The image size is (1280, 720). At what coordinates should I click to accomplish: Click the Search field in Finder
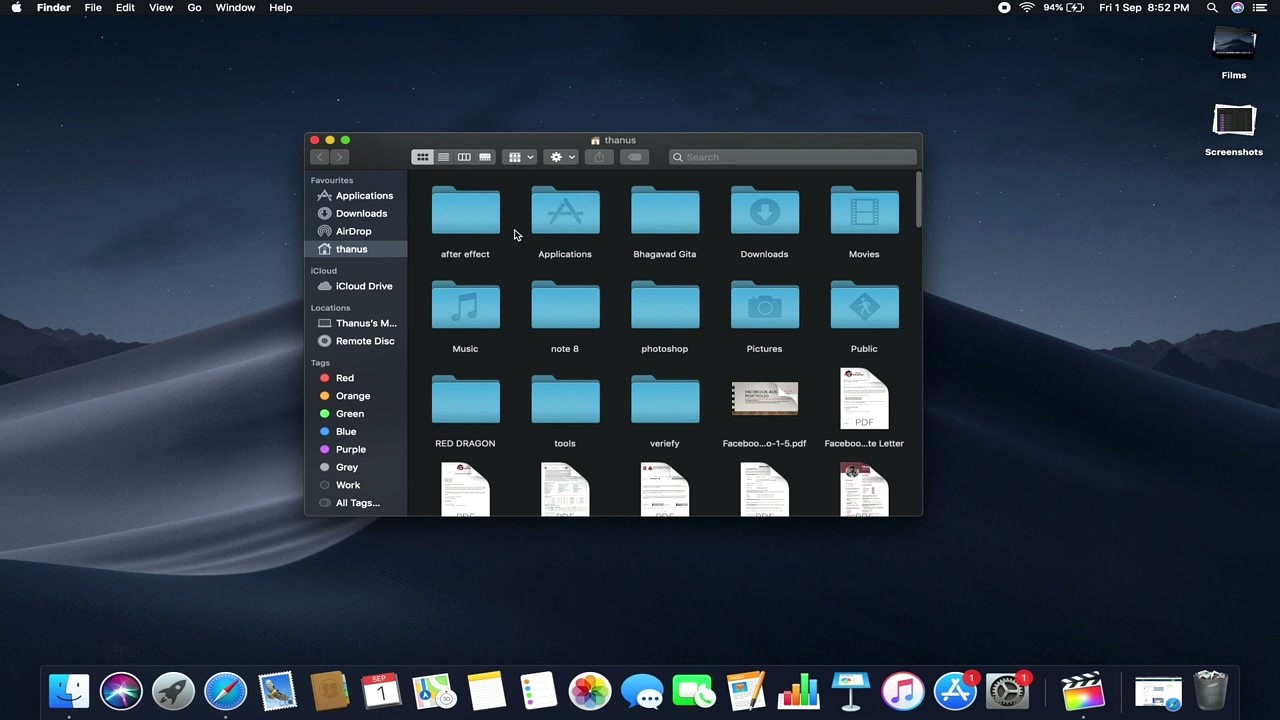pyautogui.click(x=792, y=157)
